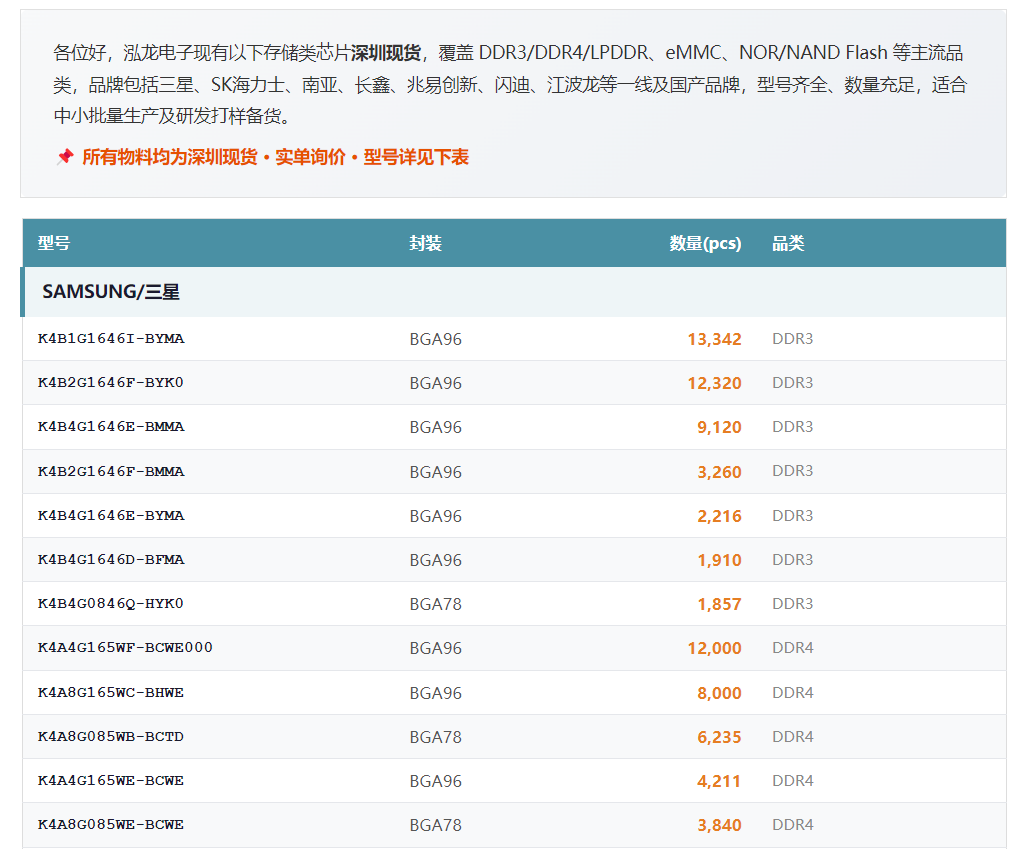Select model K4B4G0846Q-HYK0
The height and width of the screenshot is (849, 1027).
[111, 603]
